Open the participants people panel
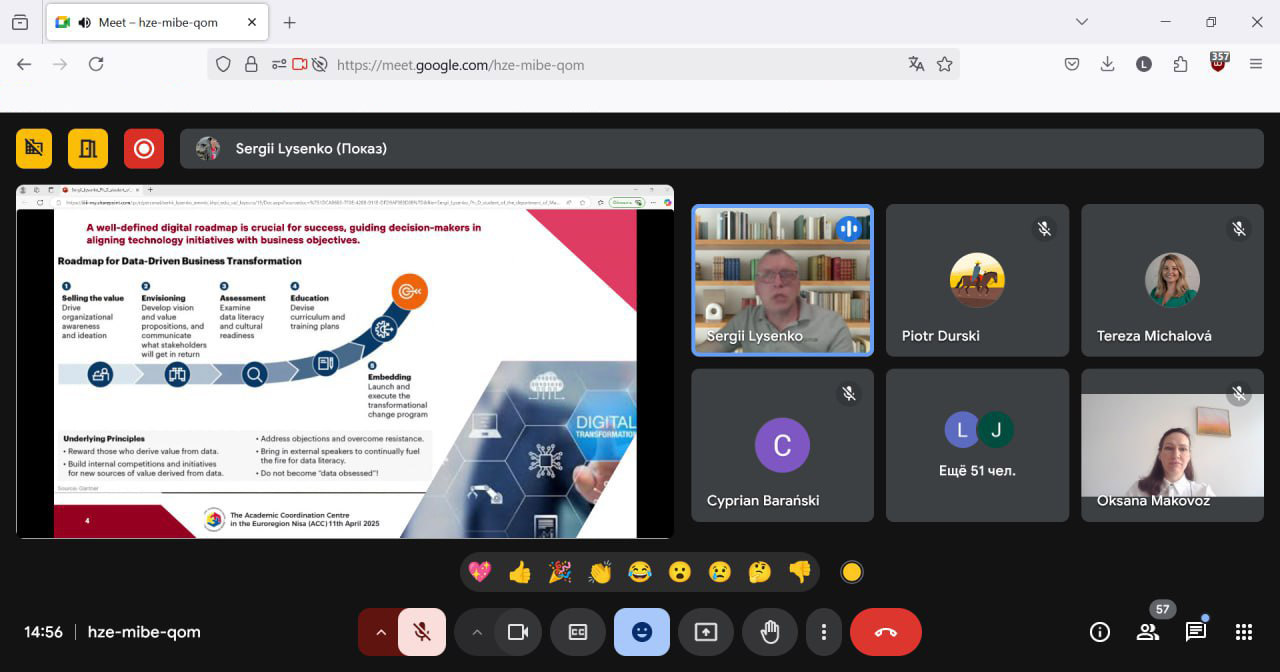Viewport: 1280px width, 672px height. tap(1147, 632)
